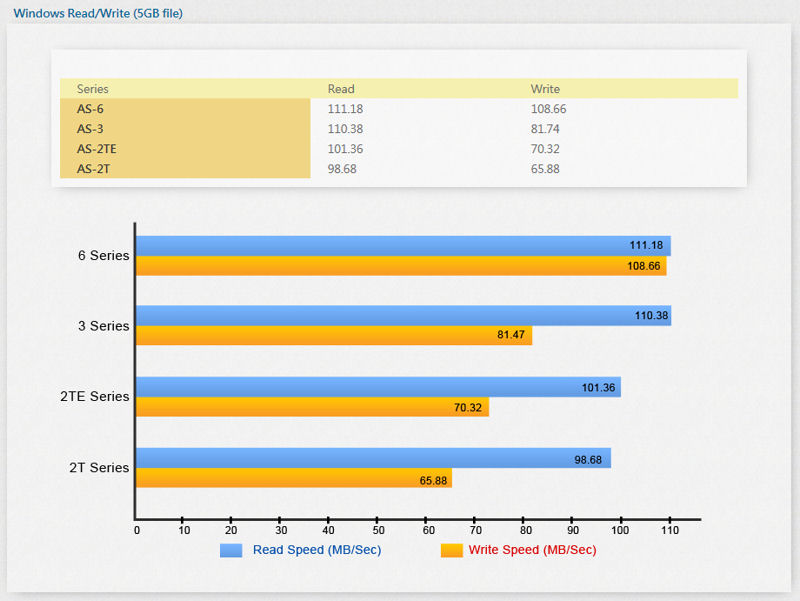Click the 'Write' column header
Image resolution: width=800 pixels, height=601 pixels.
click(545, 89)
